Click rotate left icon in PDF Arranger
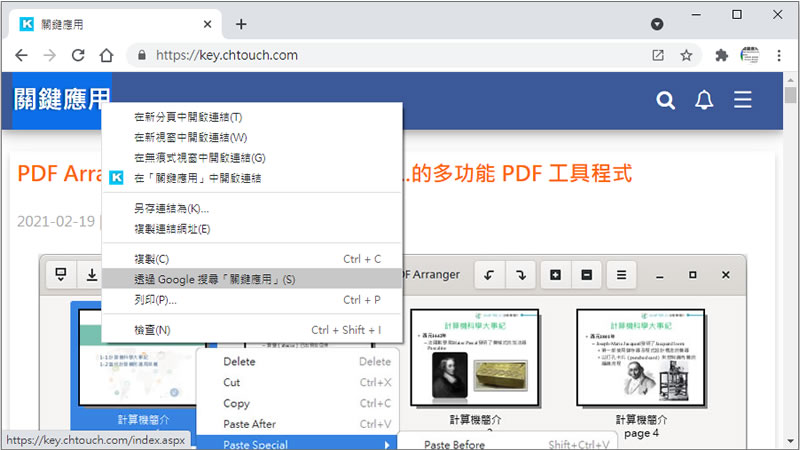 [x=489, y=275]
